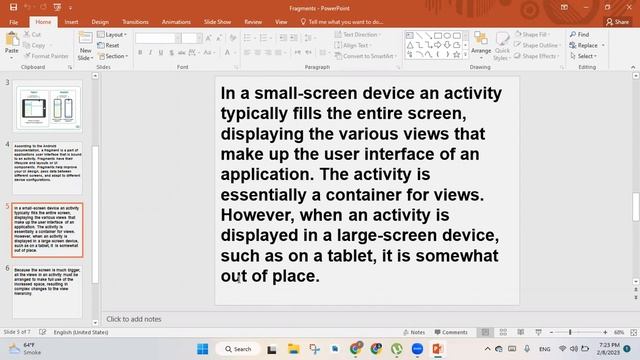The width and height of the screenshot is (640, 360).
Task: Expand the shapes gallery More arrow
Action: [465, 55]
